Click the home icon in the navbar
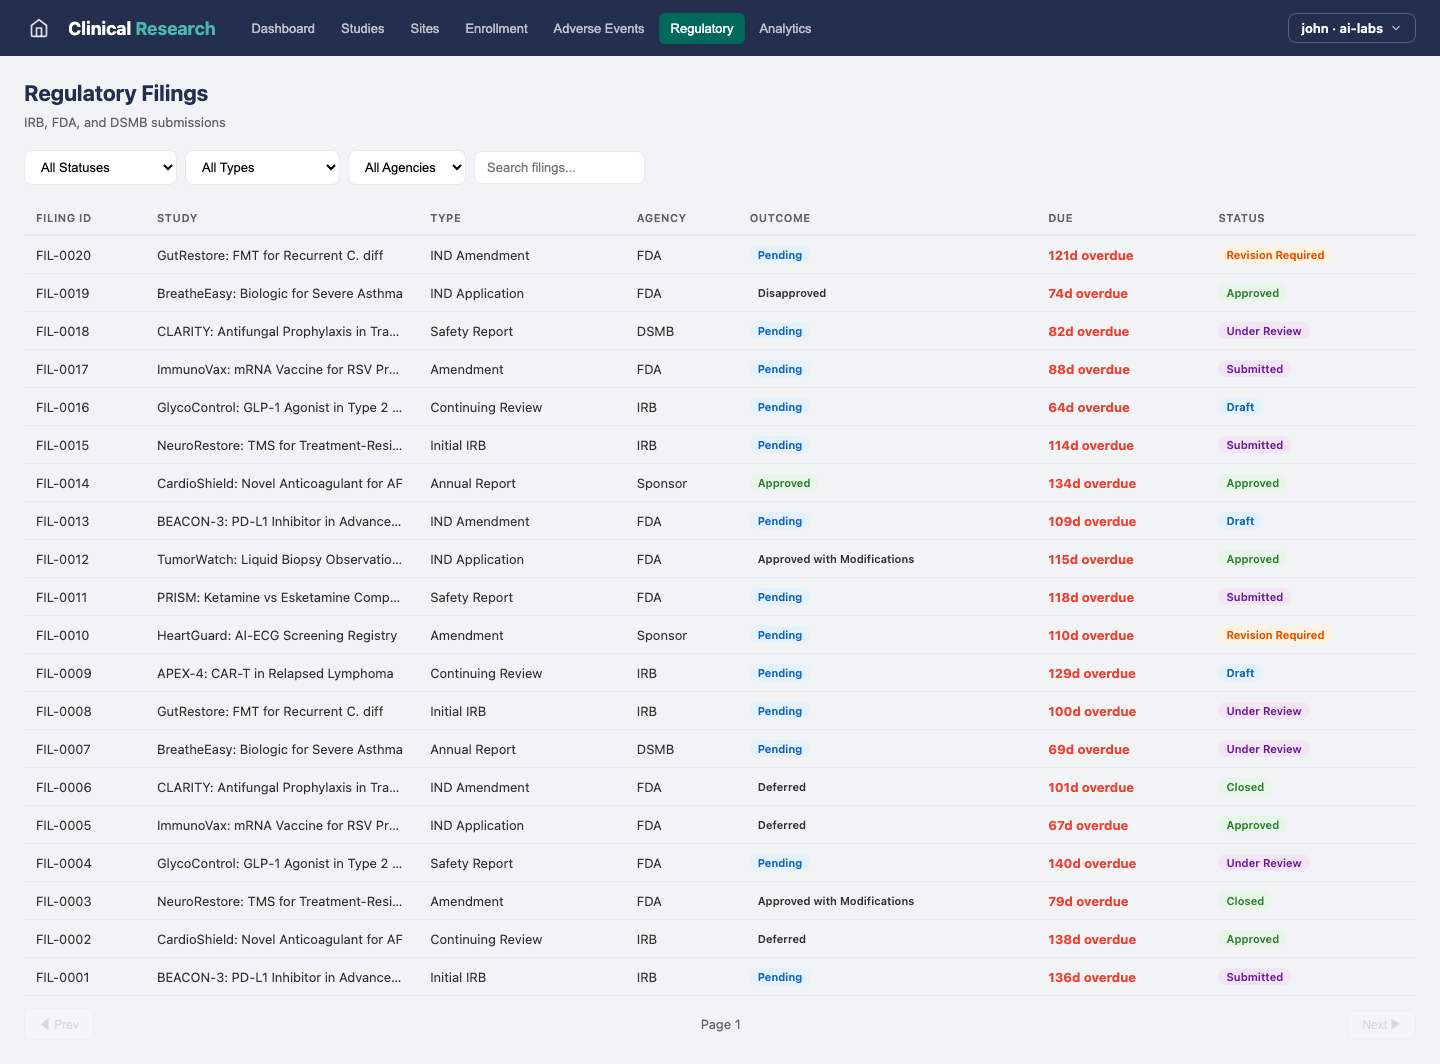 pos(39,28)
